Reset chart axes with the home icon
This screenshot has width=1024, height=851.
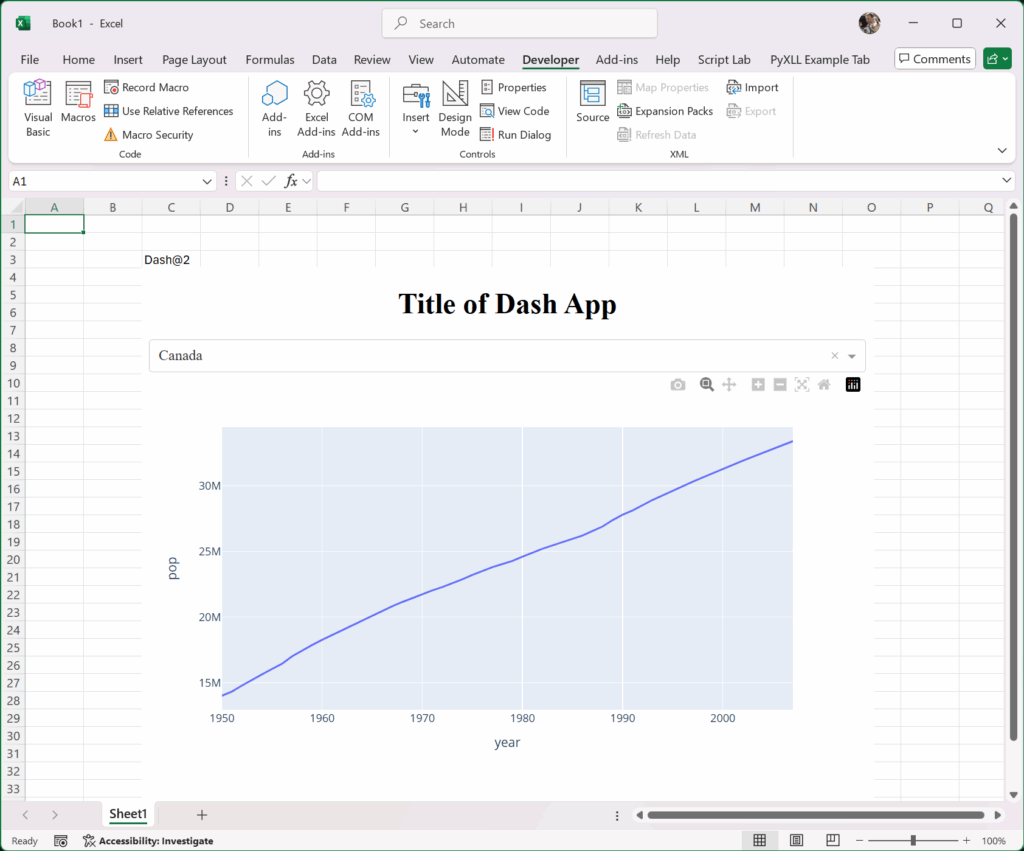[824, 385]
